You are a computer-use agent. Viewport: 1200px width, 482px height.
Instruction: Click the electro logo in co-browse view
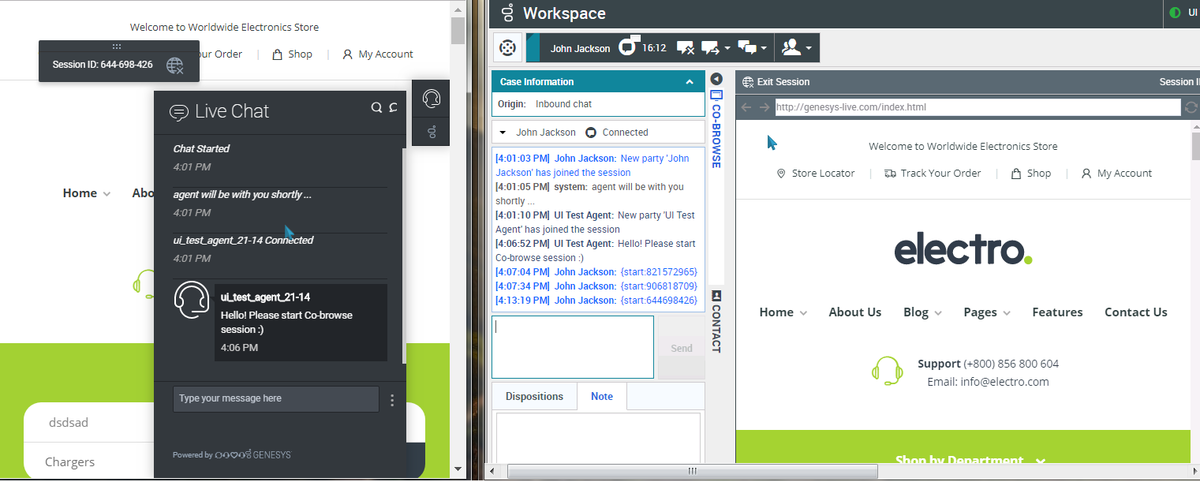(x=963, y=248)
